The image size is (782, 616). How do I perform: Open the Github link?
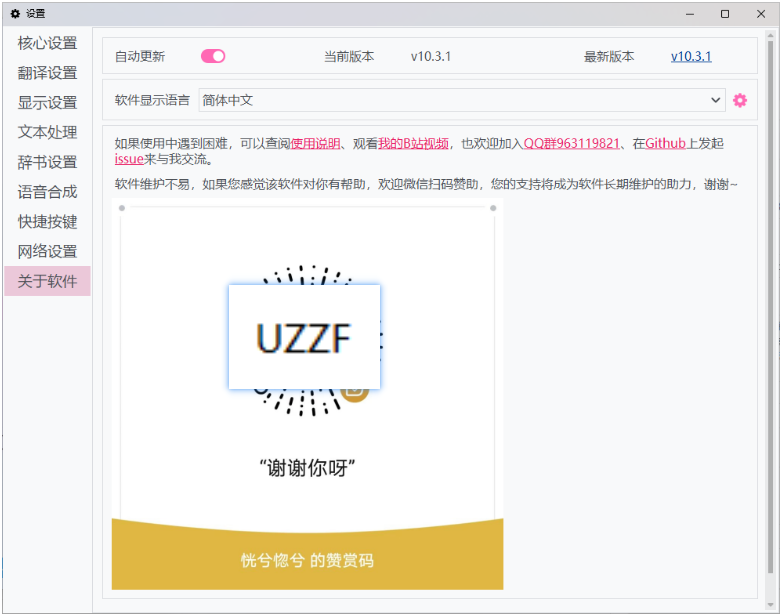pos(665,144)
